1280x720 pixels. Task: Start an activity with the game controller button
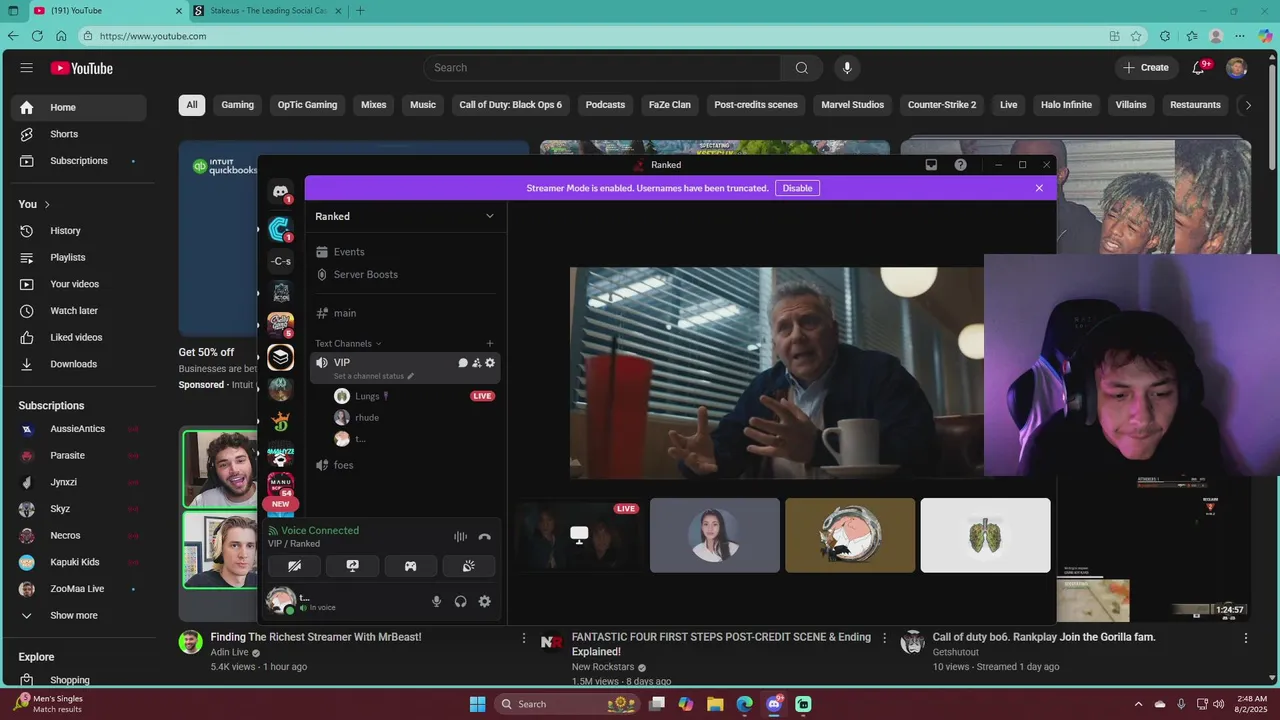pyautogui.click(x=410, y=566)
